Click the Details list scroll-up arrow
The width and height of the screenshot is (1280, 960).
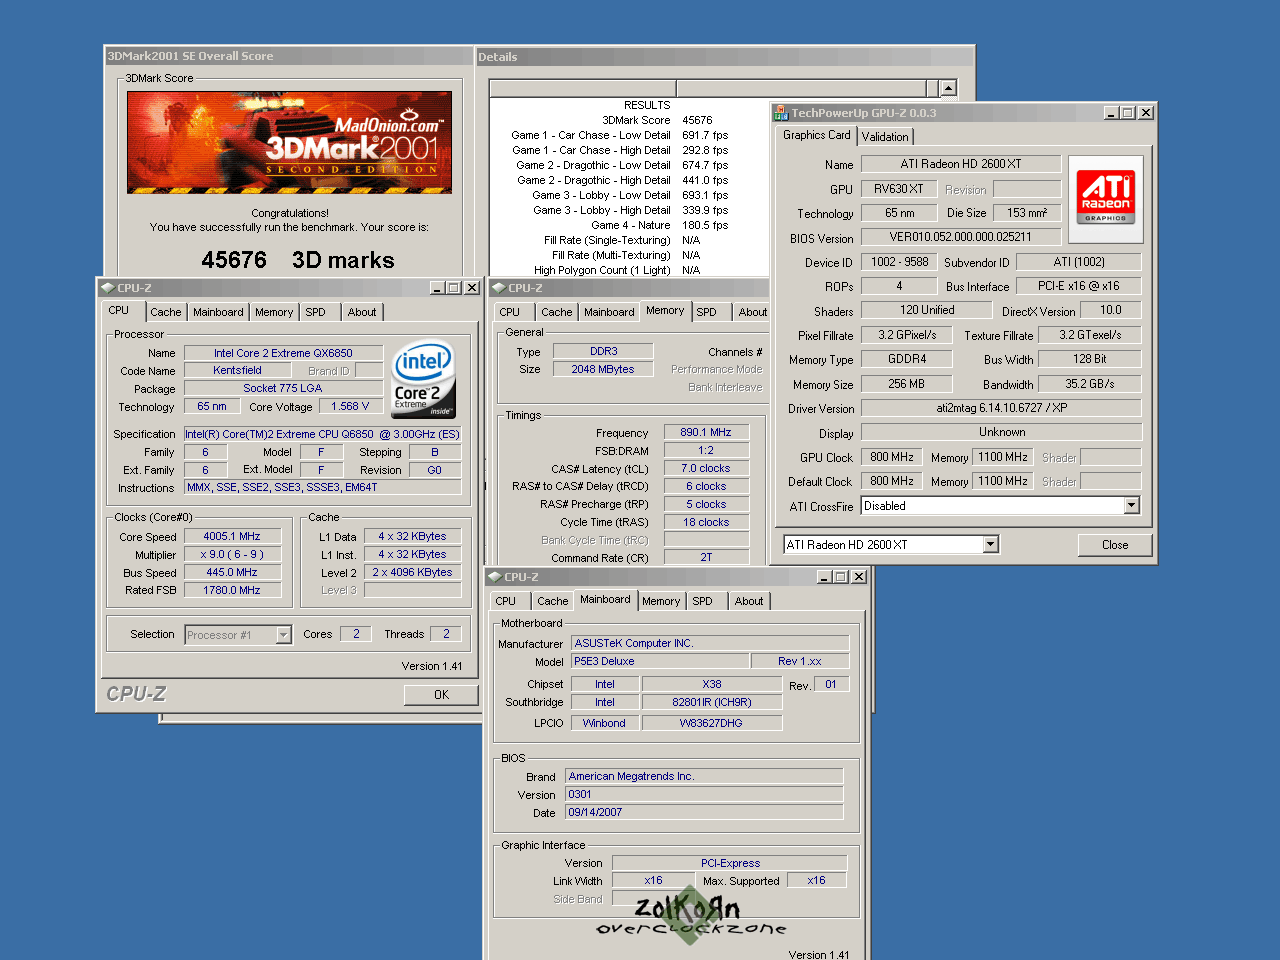coord(948,88)
